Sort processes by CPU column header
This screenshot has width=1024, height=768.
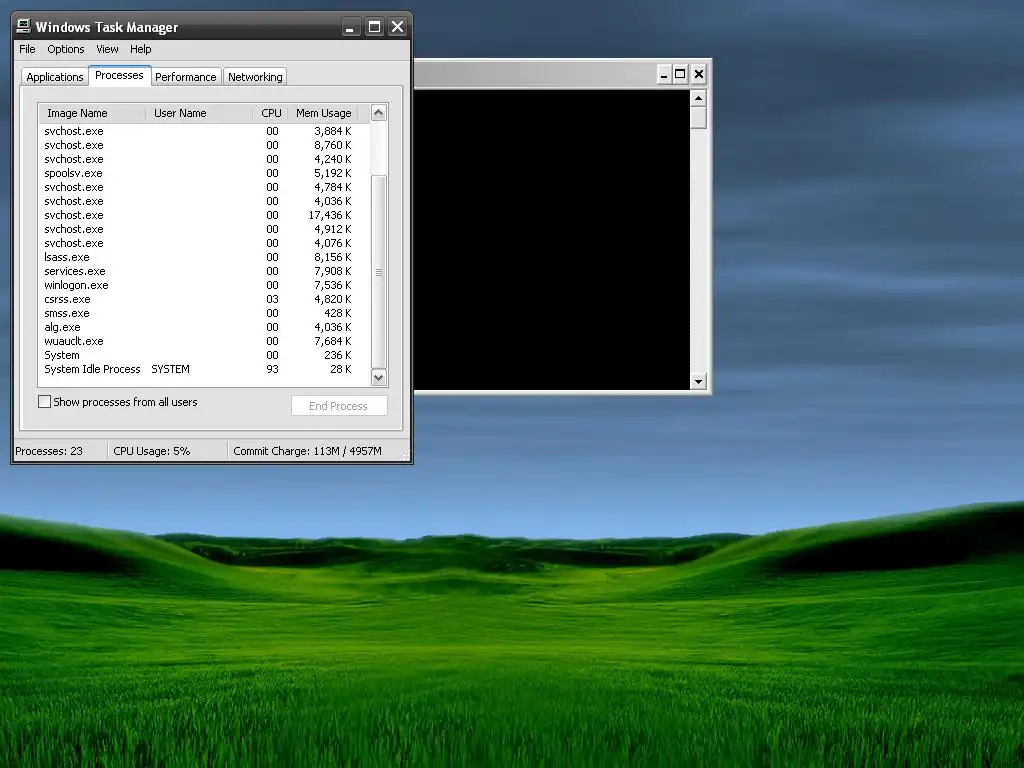coord(270,113)
